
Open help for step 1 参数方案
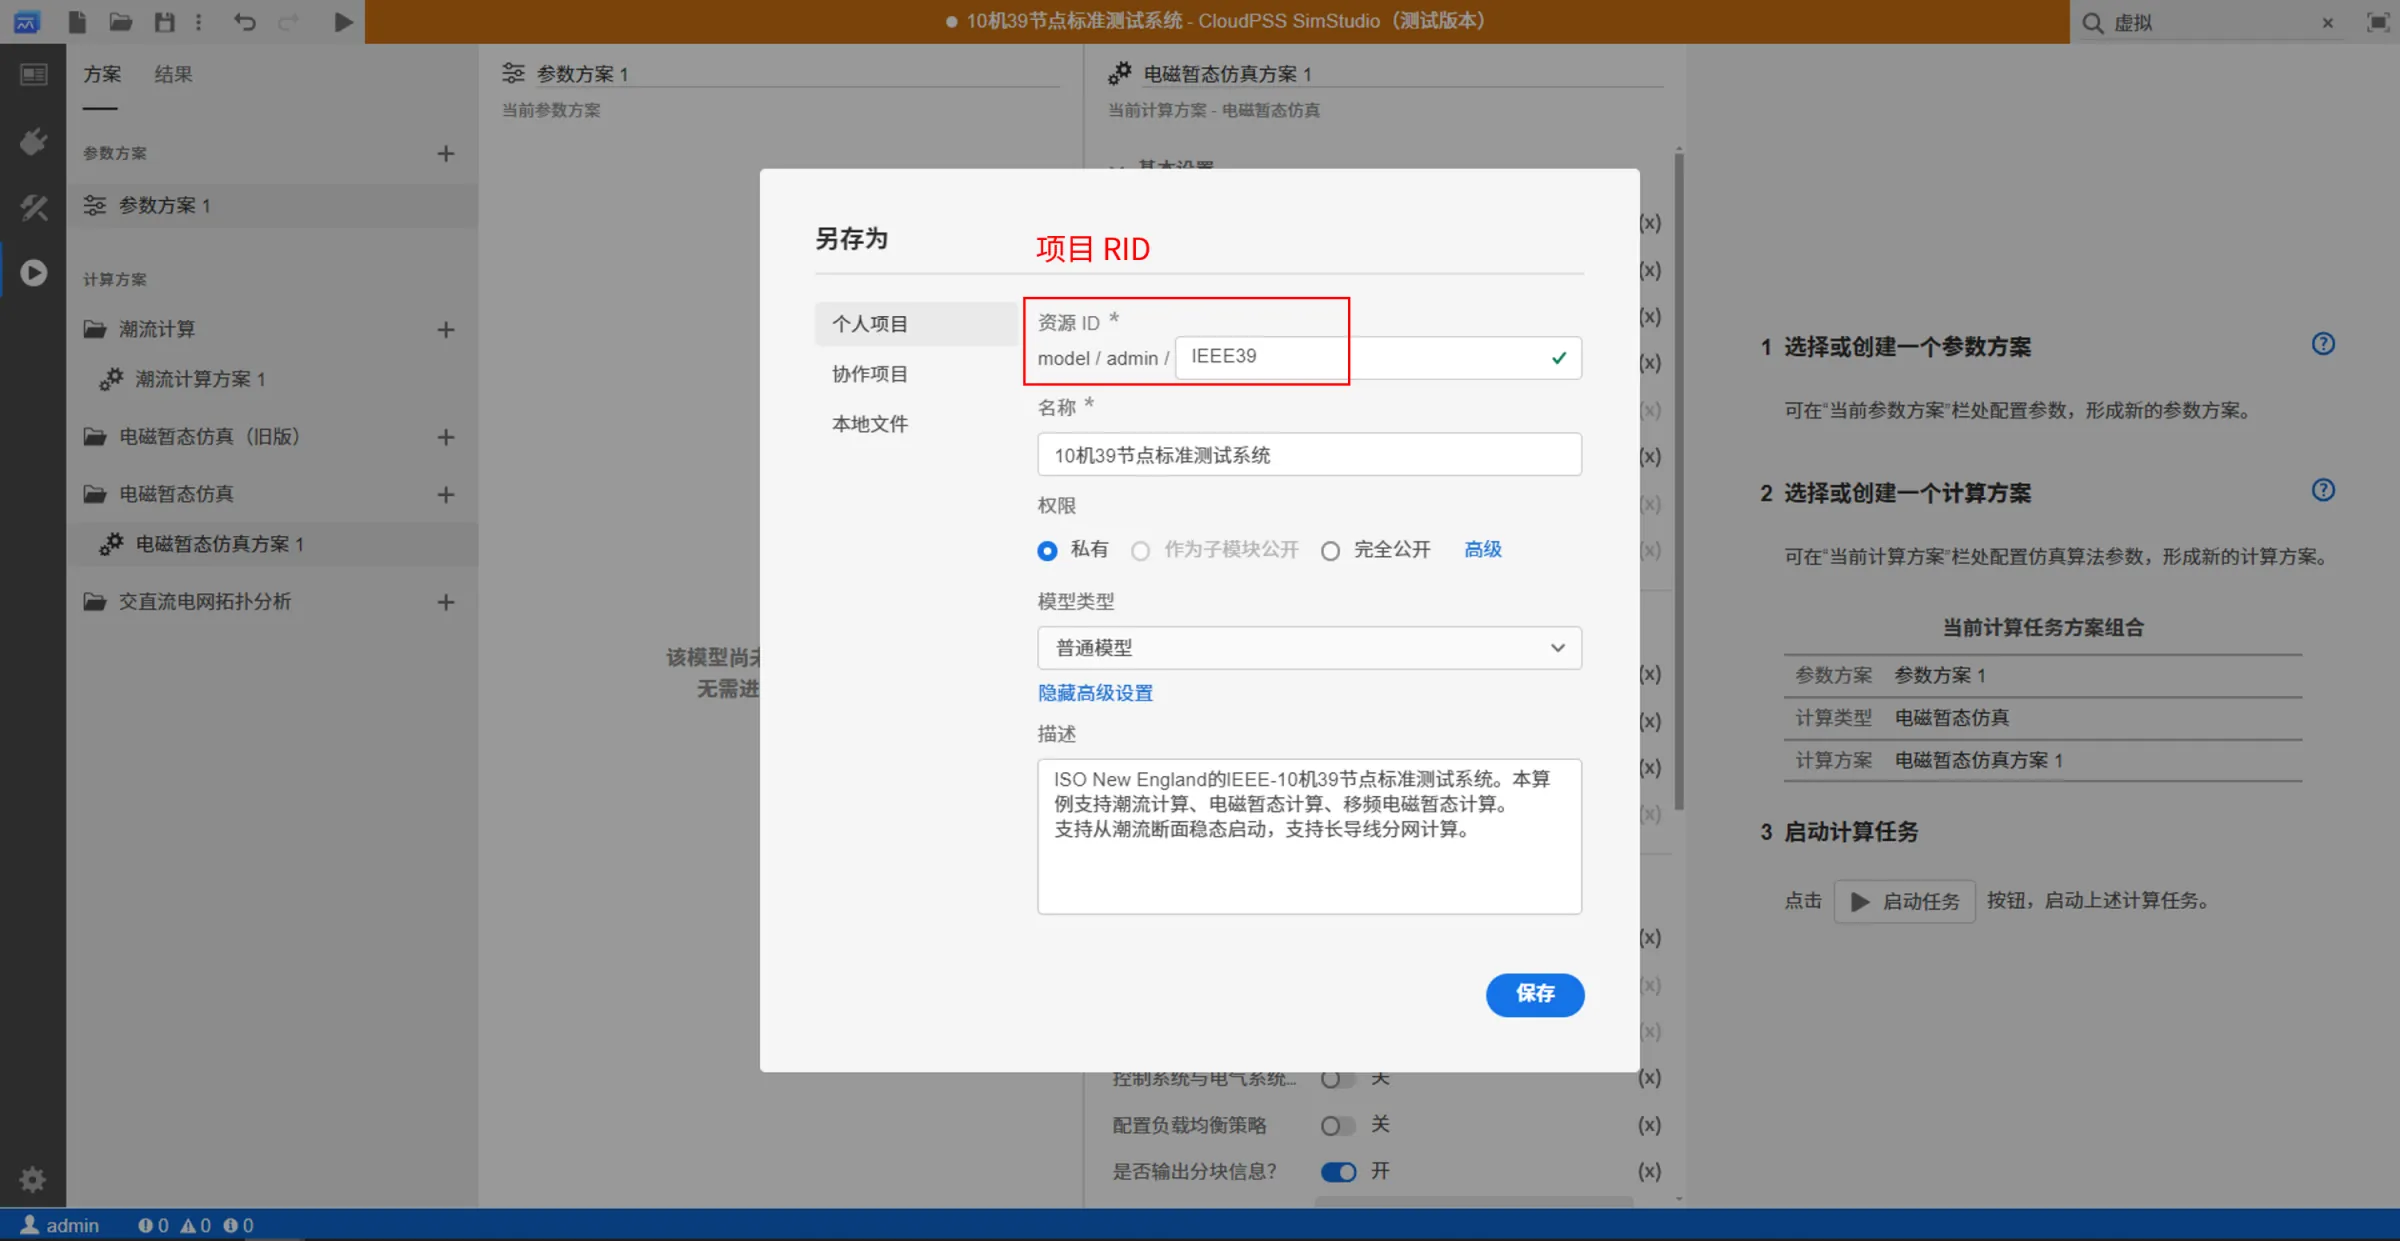point(2323,344)
